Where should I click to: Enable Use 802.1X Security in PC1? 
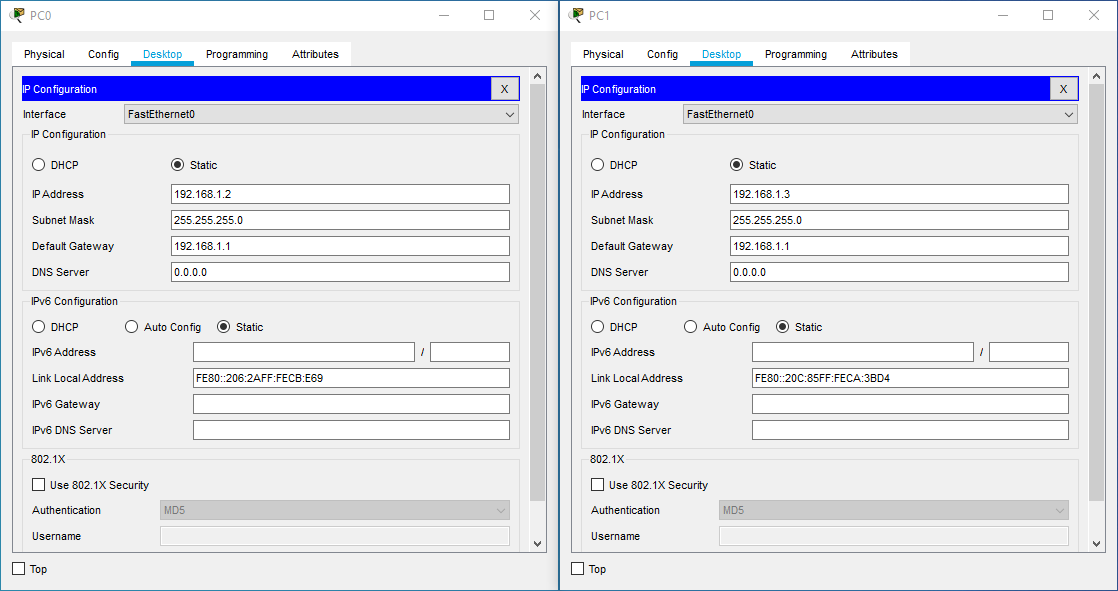point(598,485)
